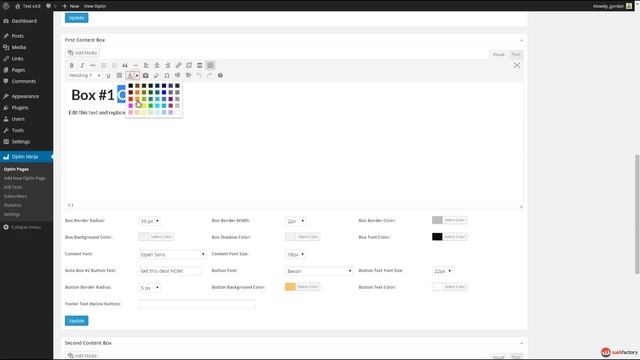Open Button Font Bevan dropdown
The image size is (640, 360).
(319, 271)
